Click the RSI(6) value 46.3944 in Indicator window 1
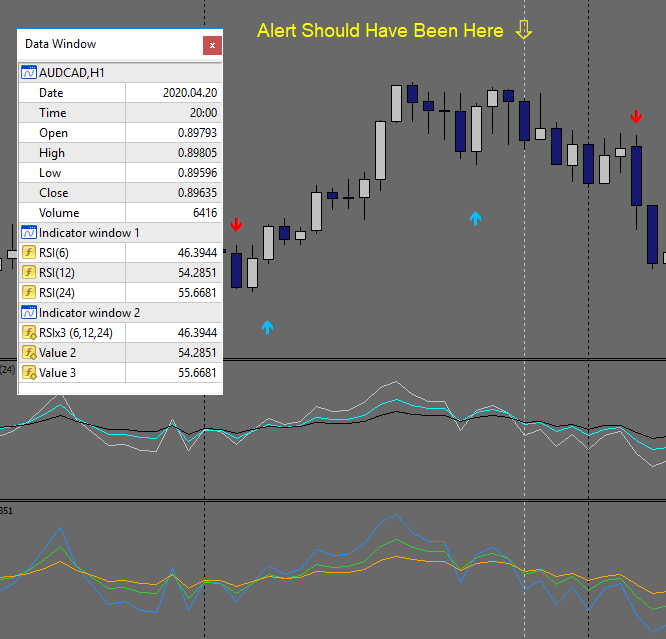Screen dimensions: 666x639 click(197, 252)
